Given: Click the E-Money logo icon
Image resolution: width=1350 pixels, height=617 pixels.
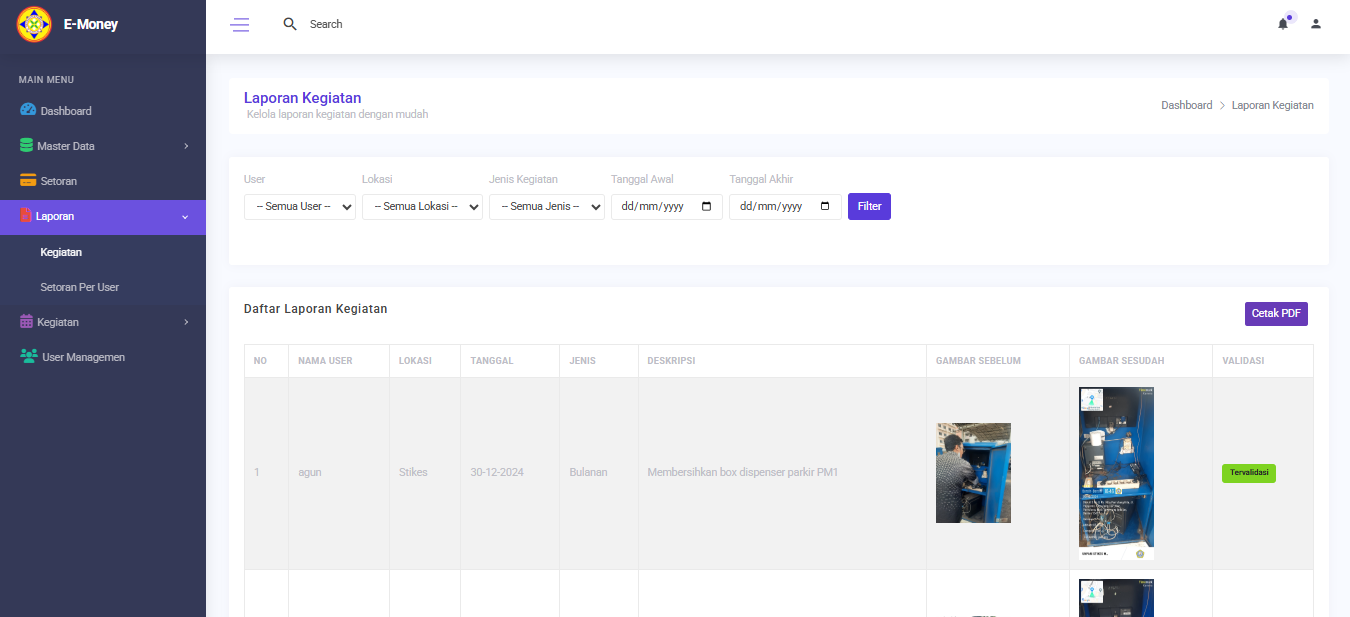Looking at the screenshot, I should 34,24.
